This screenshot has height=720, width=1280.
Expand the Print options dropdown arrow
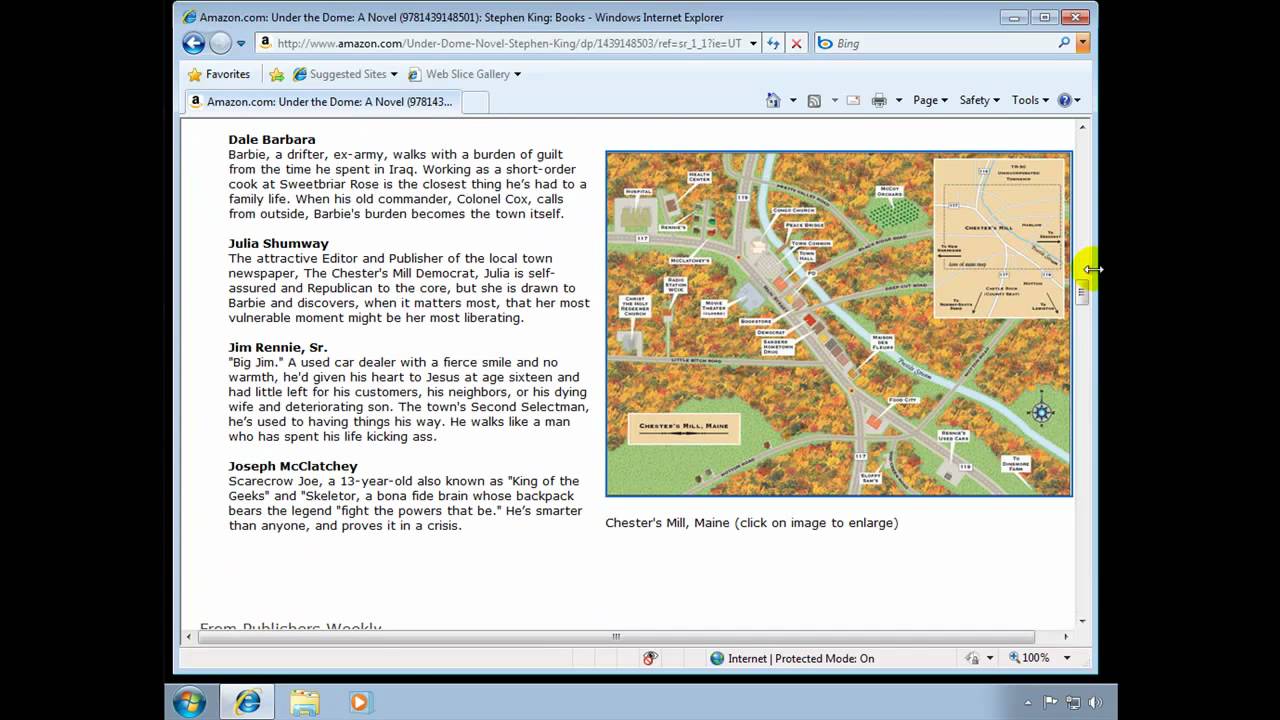pyautogui.click(x=899, y=100)
